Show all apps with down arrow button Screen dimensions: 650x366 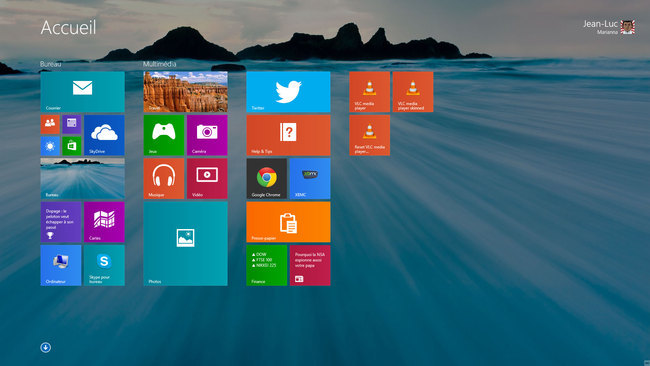[x=46, y=347]
